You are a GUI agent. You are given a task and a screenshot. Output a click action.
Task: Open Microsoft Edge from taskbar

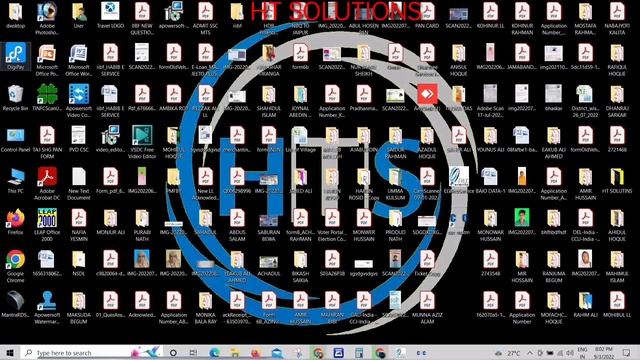pos(214,353)
